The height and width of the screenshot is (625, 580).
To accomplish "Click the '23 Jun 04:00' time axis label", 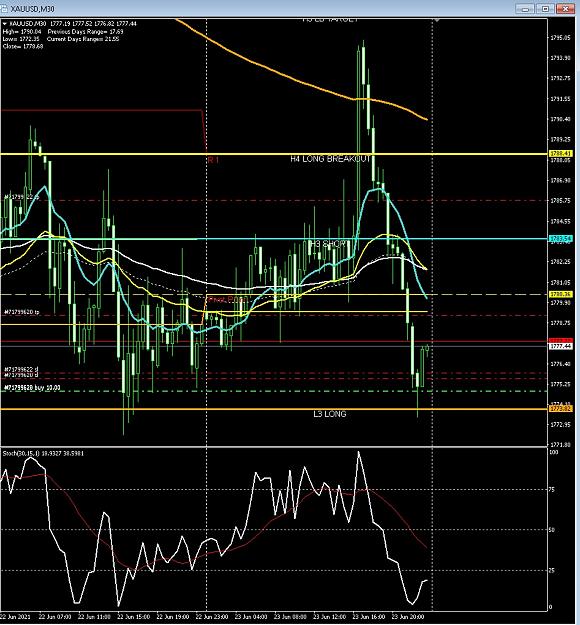I will pyautogui.click(x=250, y=617).
